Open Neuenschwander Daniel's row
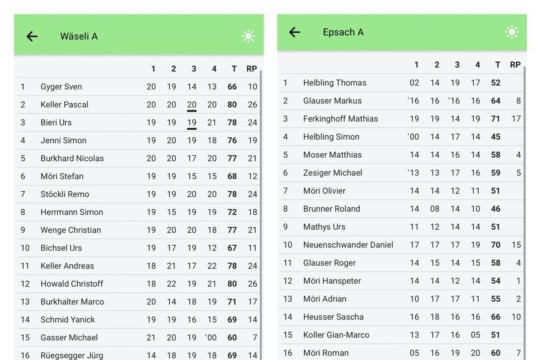The image size is (540, 360). coord(402,245)
